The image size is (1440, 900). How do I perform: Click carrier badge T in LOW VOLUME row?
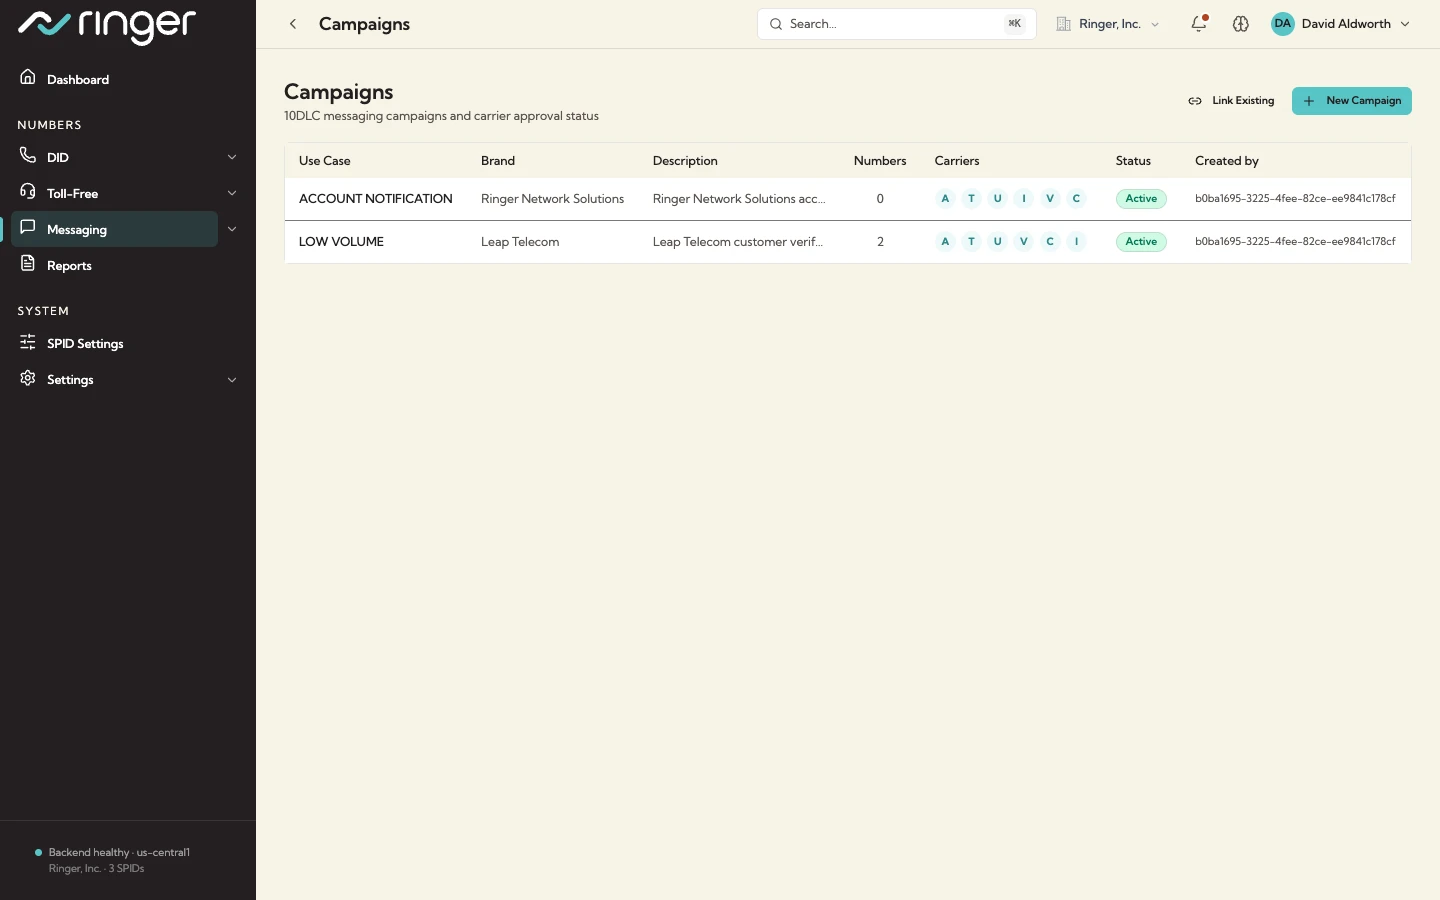point(971,241)
